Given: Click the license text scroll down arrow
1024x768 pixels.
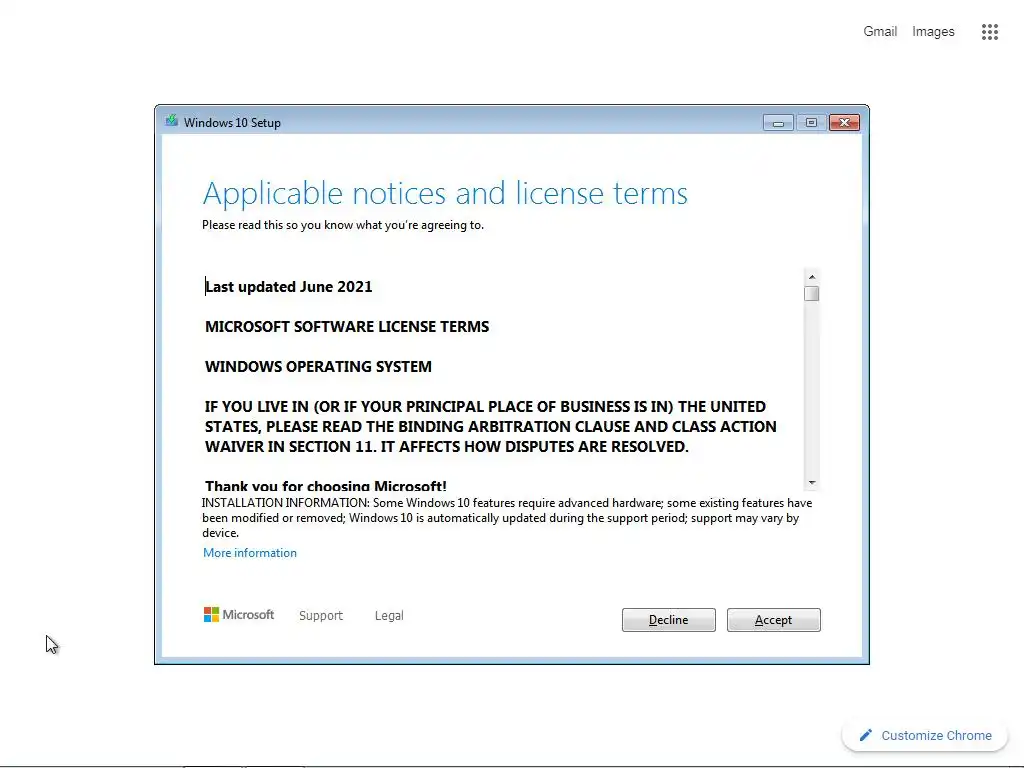Looking at the screenshot, I should tap(812, 483).
